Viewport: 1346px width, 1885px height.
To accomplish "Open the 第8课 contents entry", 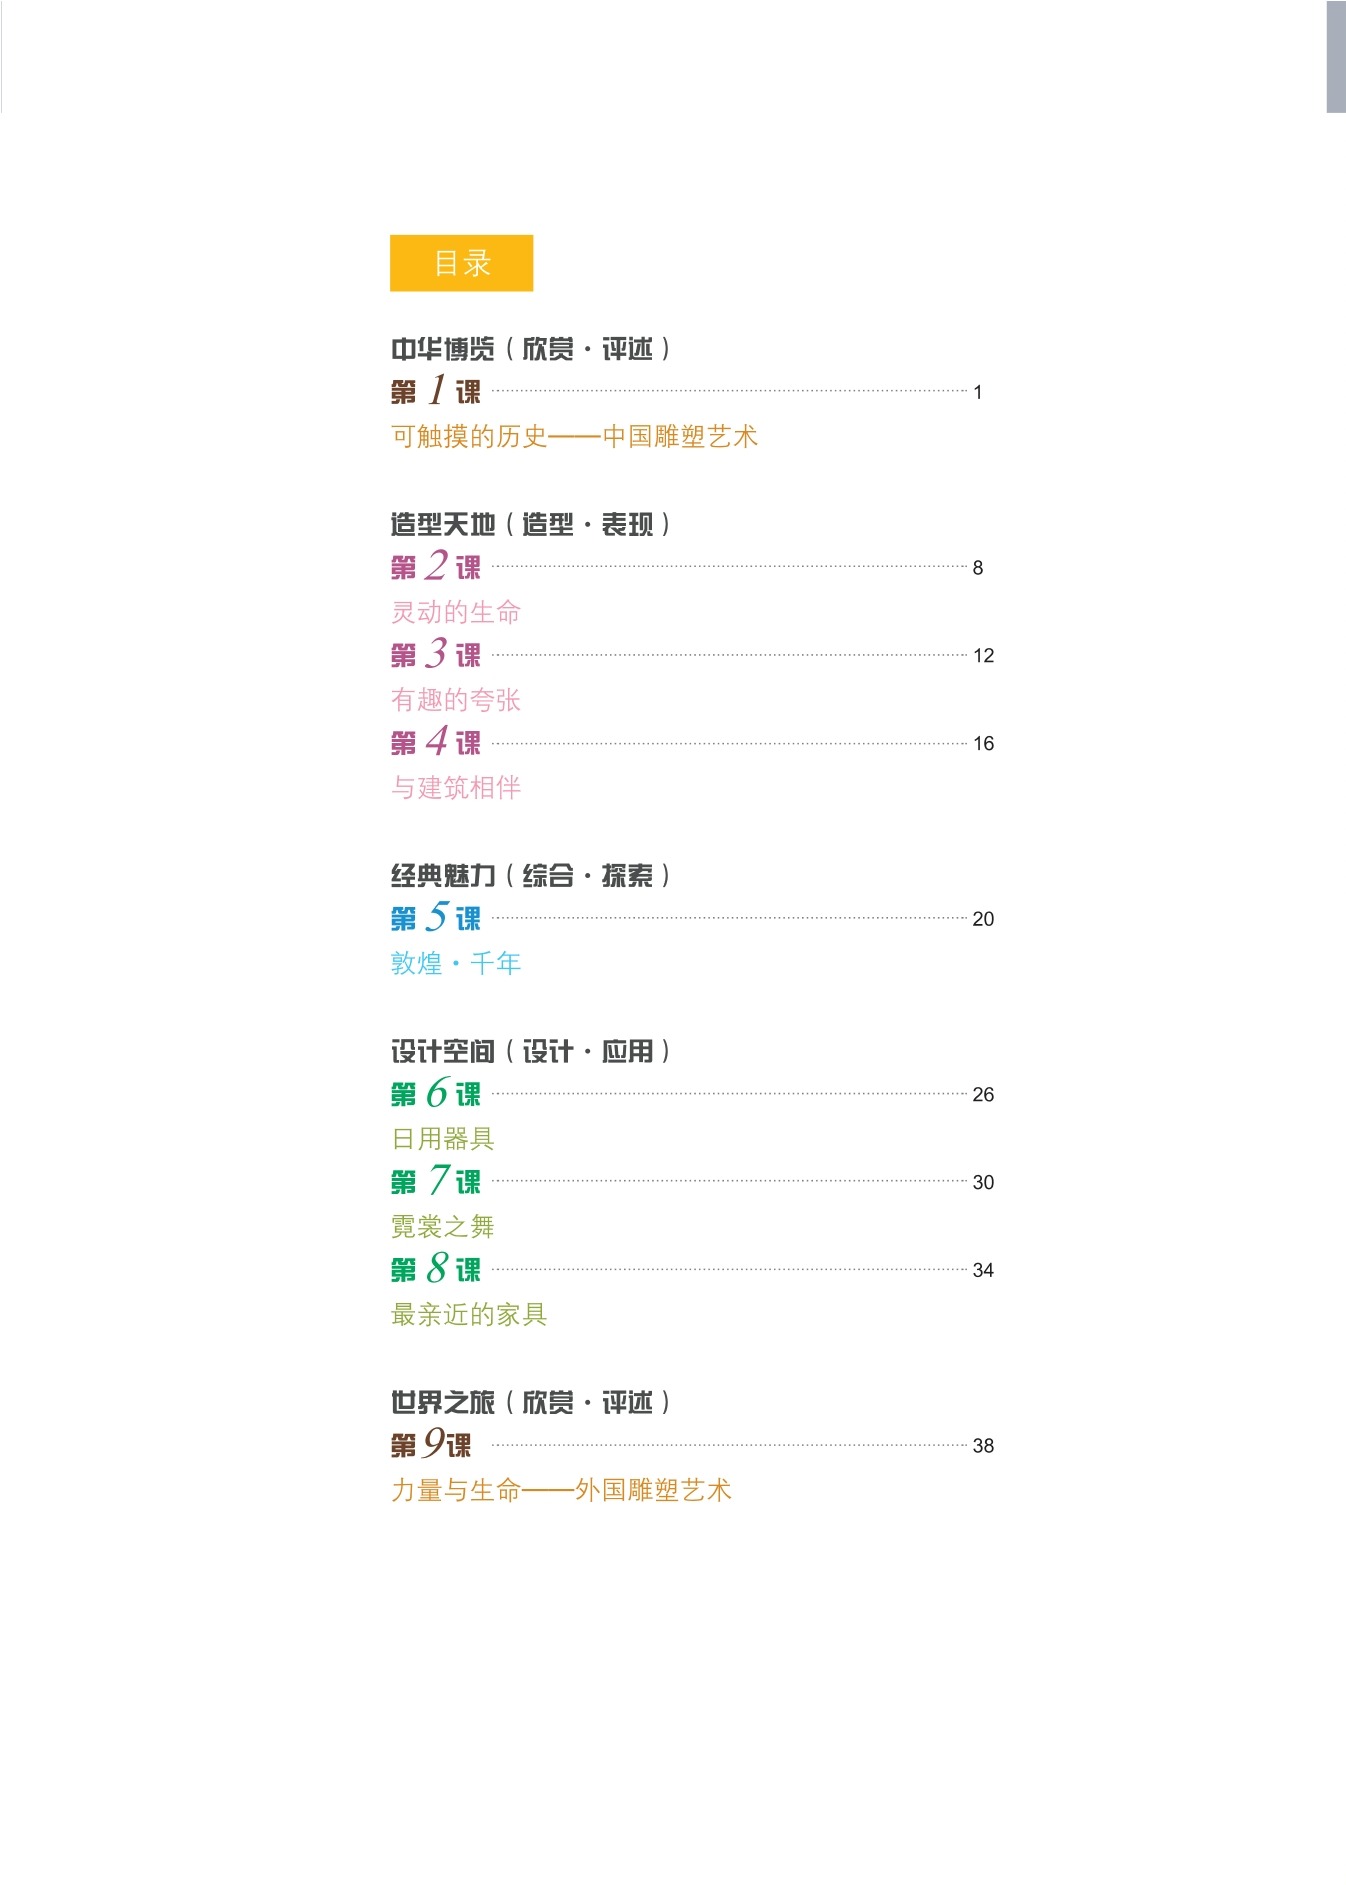I will coord(436,1270).
